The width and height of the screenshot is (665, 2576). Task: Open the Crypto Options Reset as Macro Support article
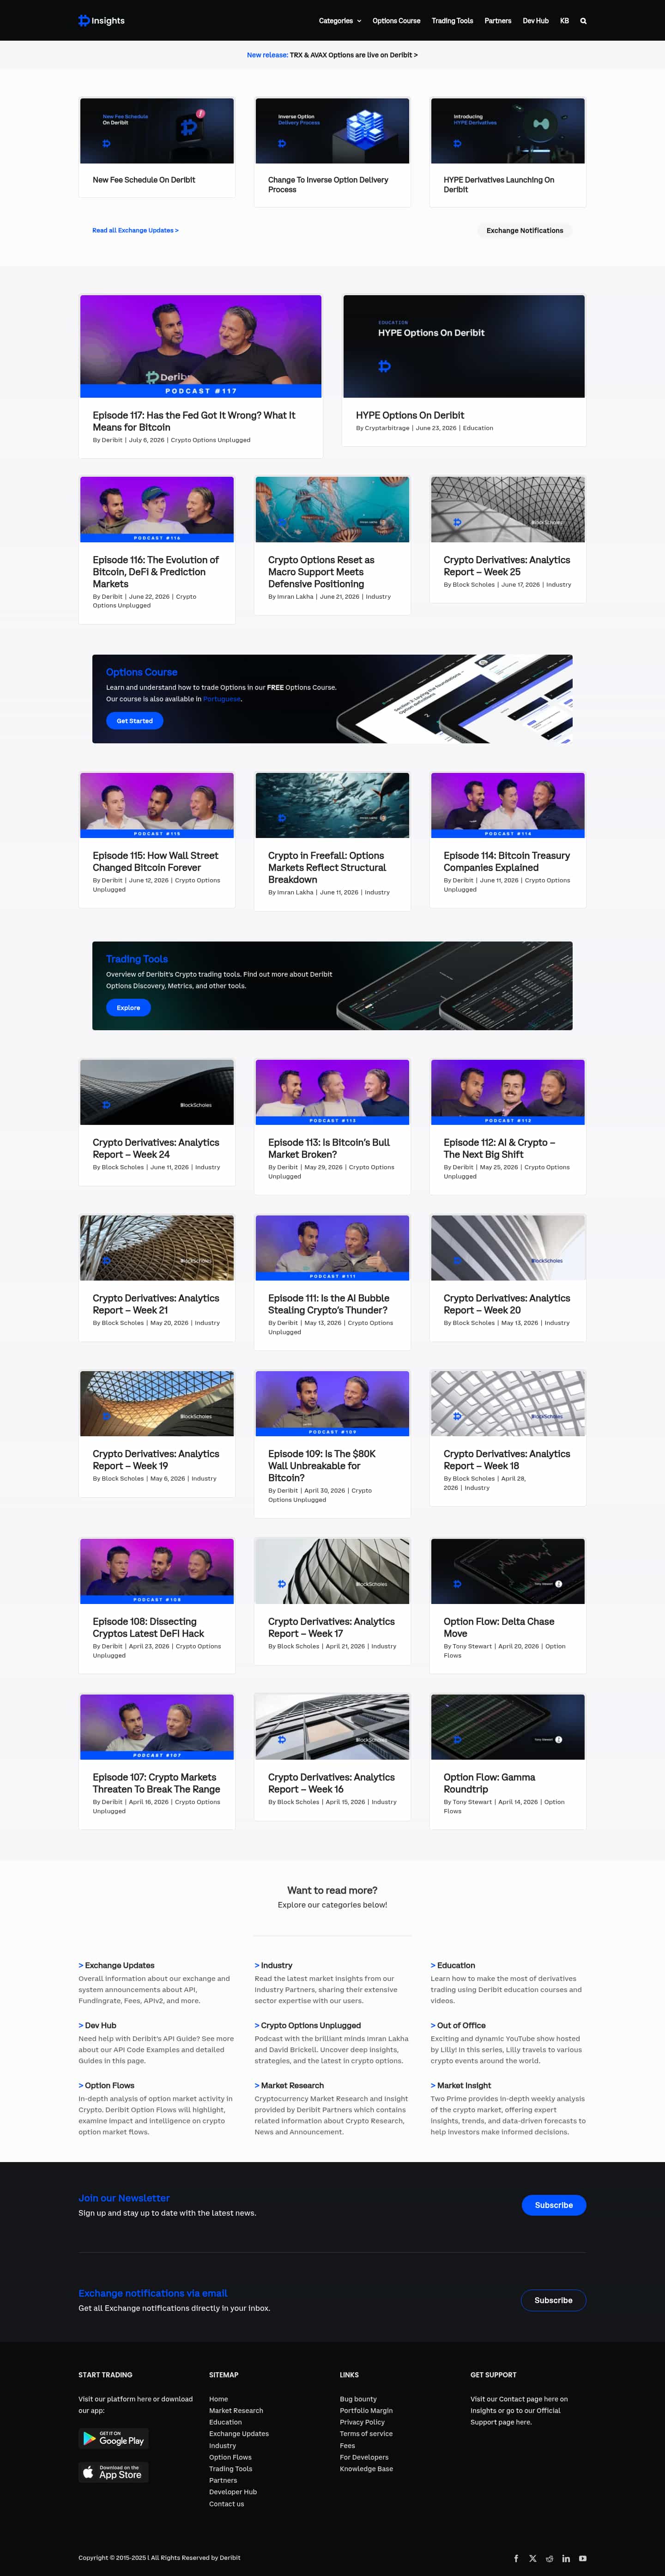click(x=321, y=572)
